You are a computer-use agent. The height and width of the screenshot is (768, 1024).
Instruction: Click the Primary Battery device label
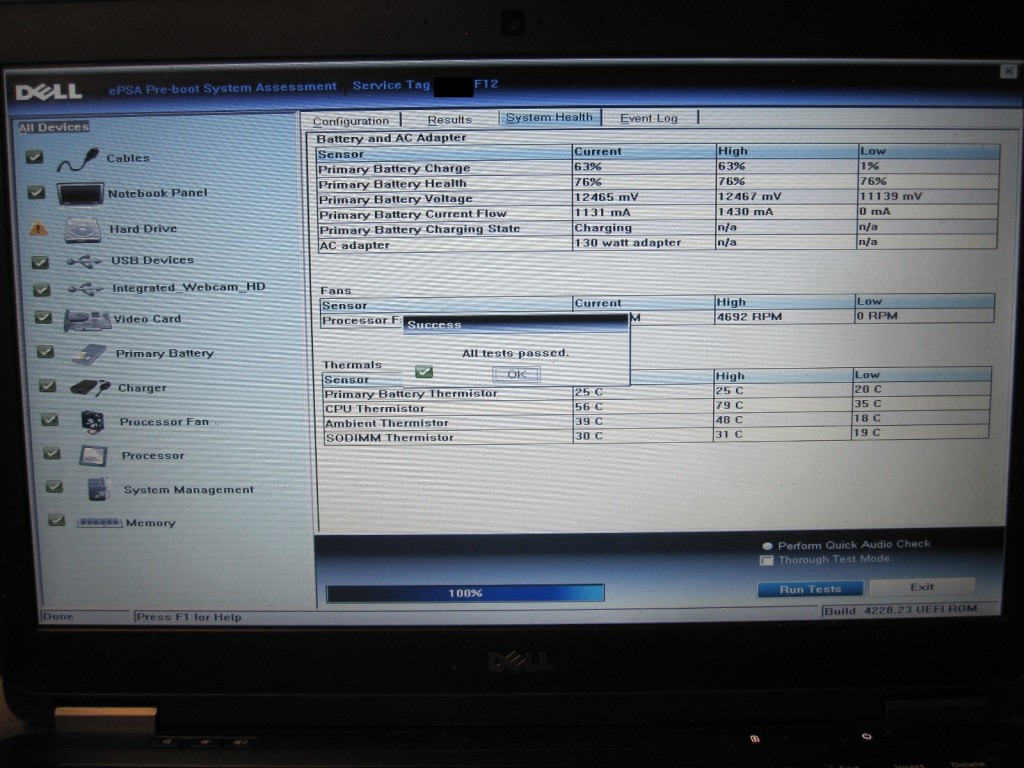pyautogui.click(x=165, y=353)
